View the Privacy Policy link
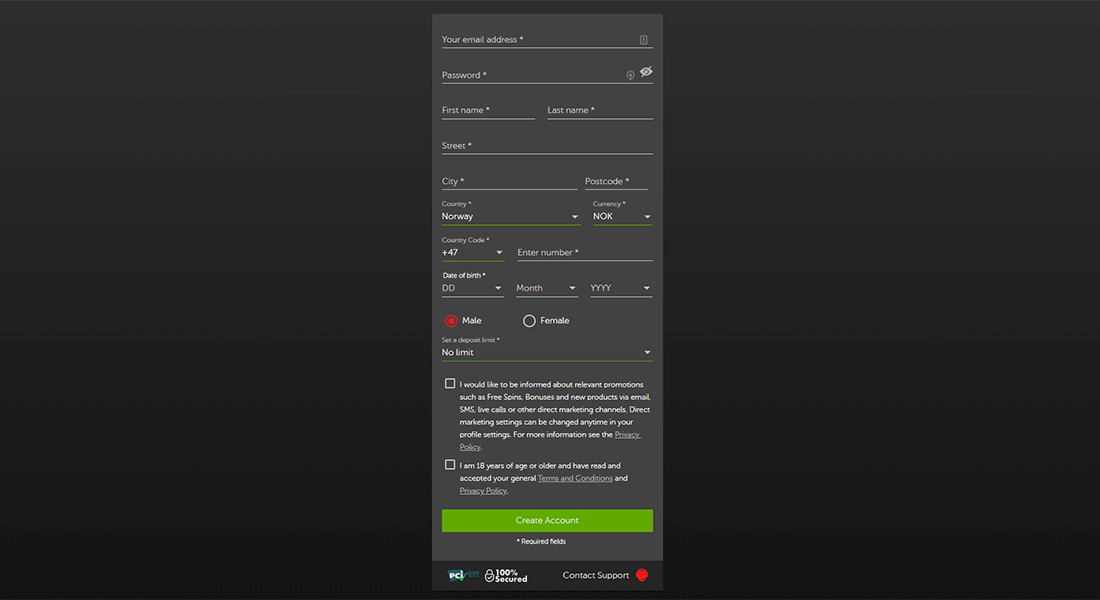The width and height of the screenshot is (1100, 600). (x=483, y=490)
